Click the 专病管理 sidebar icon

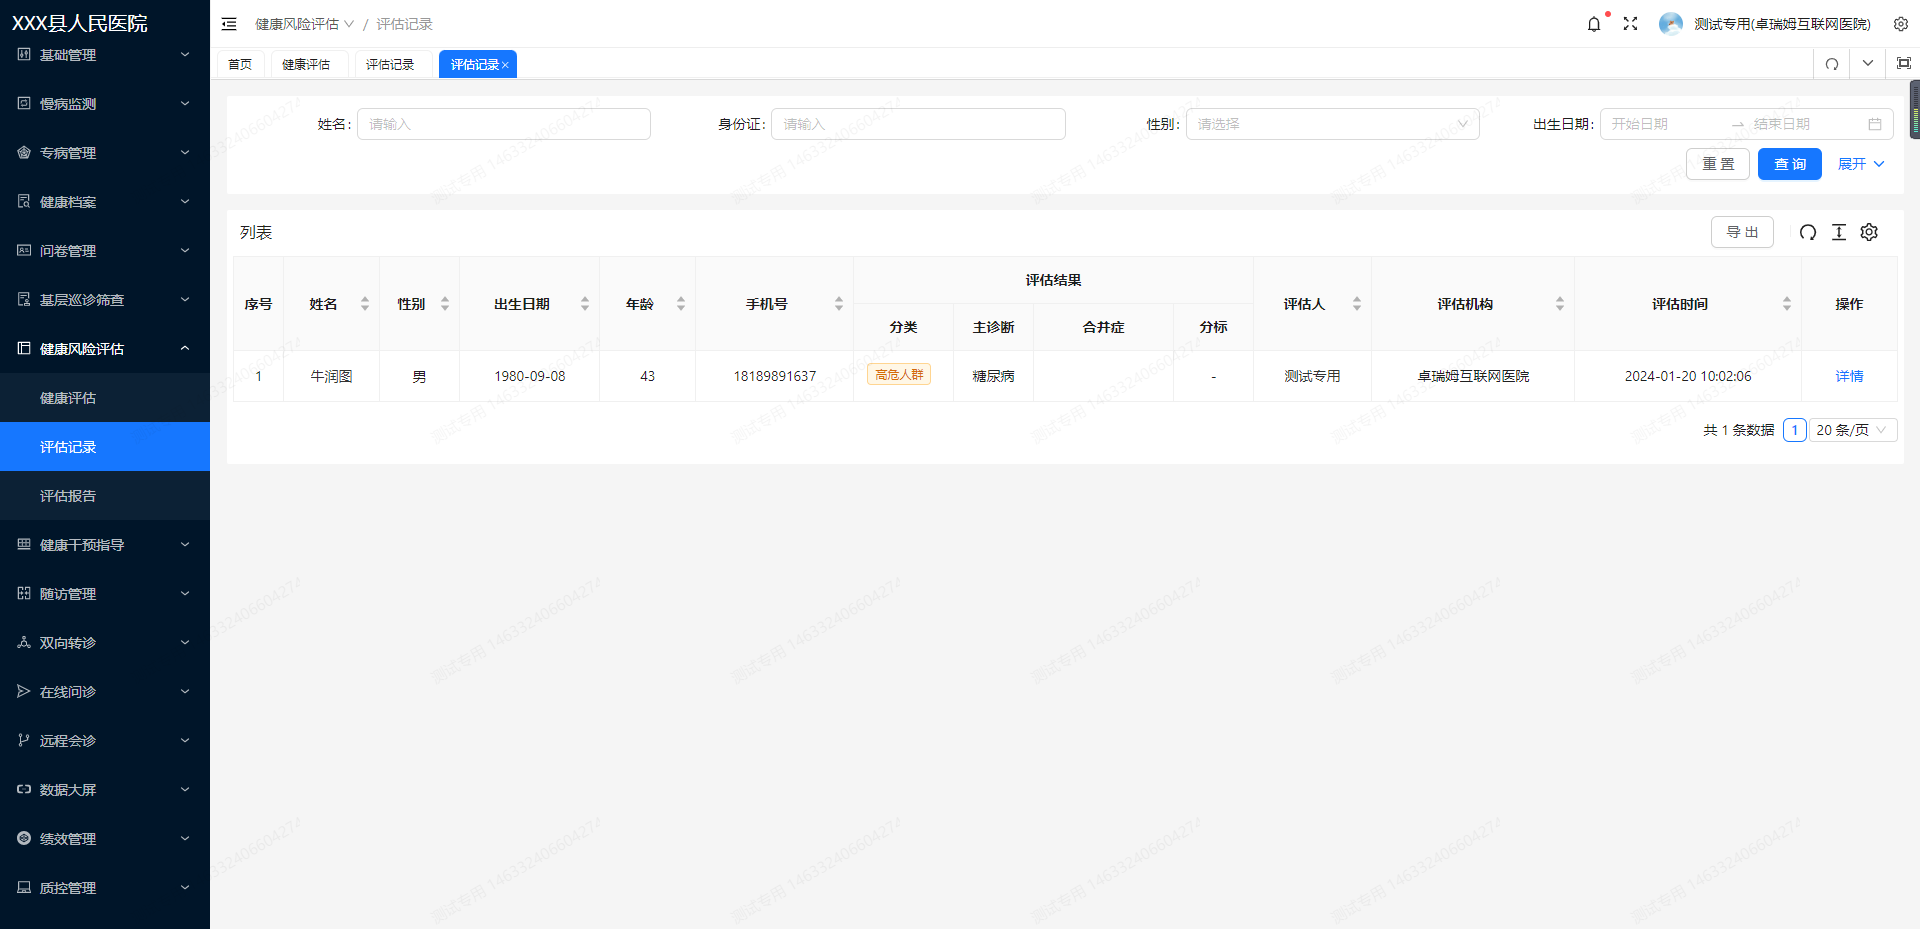coord(24,152)
